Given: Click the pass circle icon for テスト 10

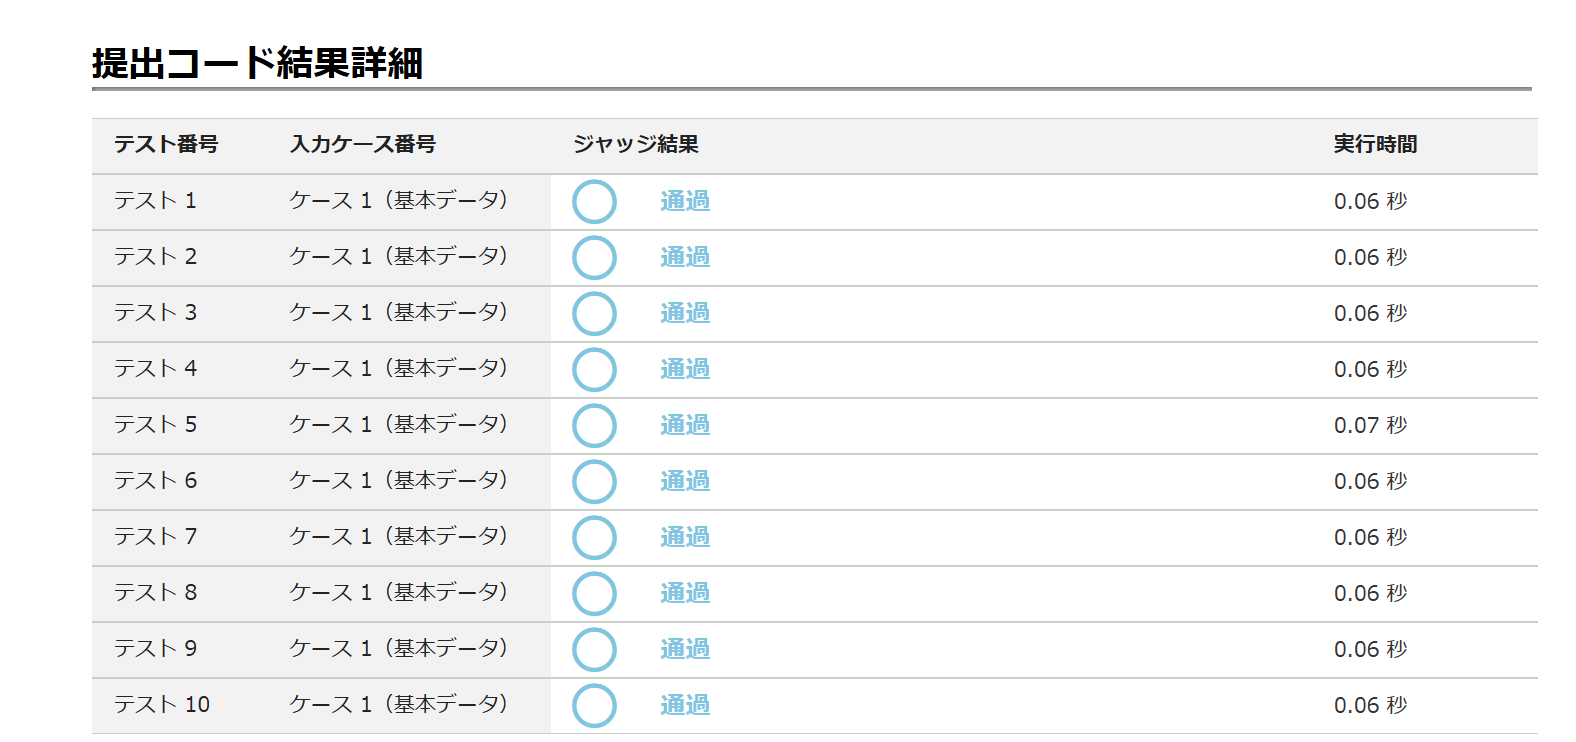Looking at the screenshot, I should pos(594,705).
